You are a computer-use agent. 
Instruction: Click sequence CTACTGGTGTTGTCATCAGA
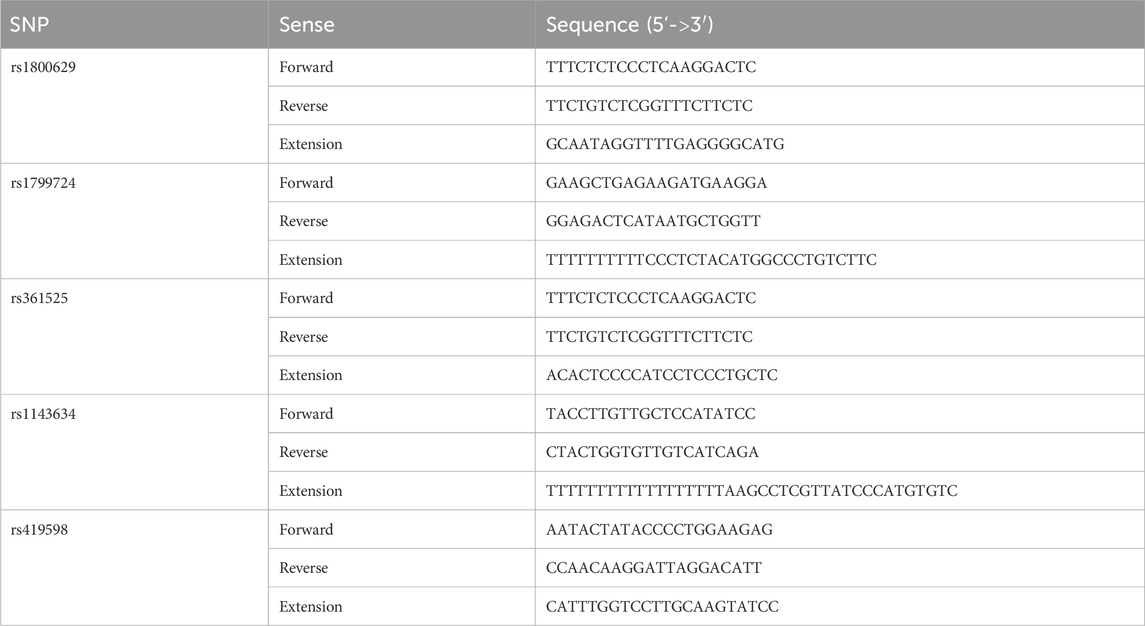pos(652,452)
